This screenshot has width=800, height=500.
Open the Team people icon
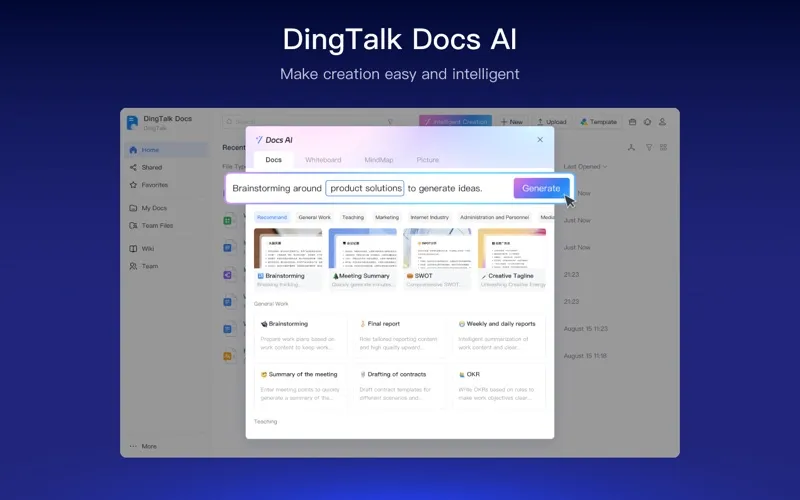(133, 266)
